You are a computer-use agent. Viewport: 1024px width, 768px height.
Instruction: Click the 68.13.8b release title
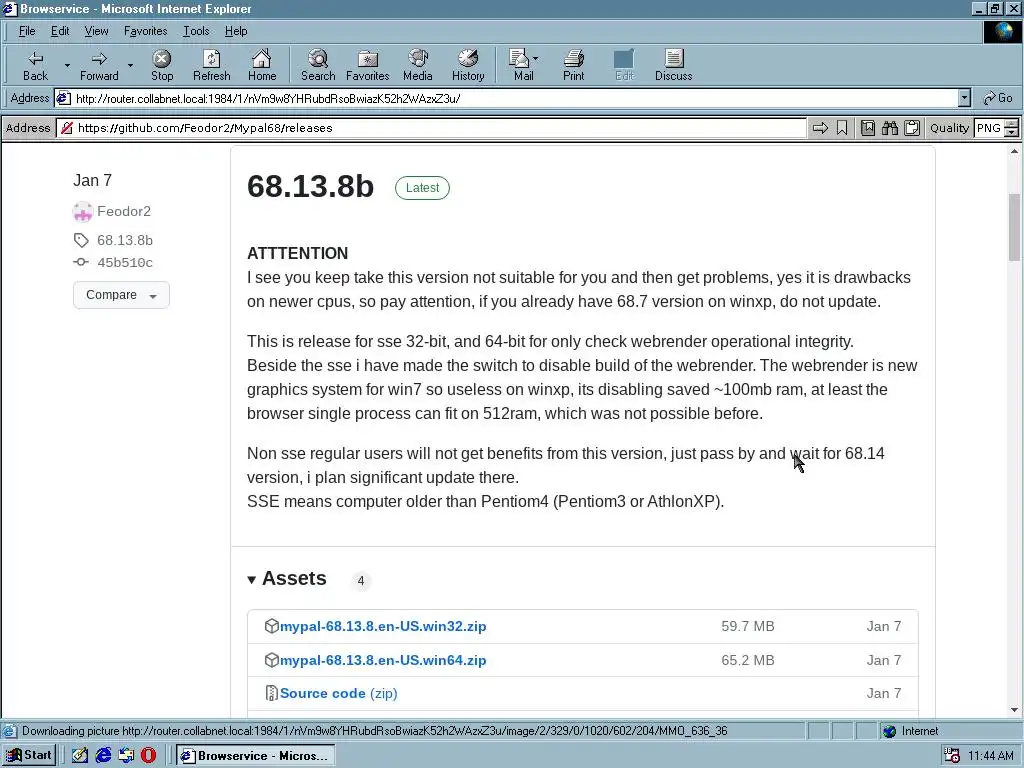click(x=310, y=186)
